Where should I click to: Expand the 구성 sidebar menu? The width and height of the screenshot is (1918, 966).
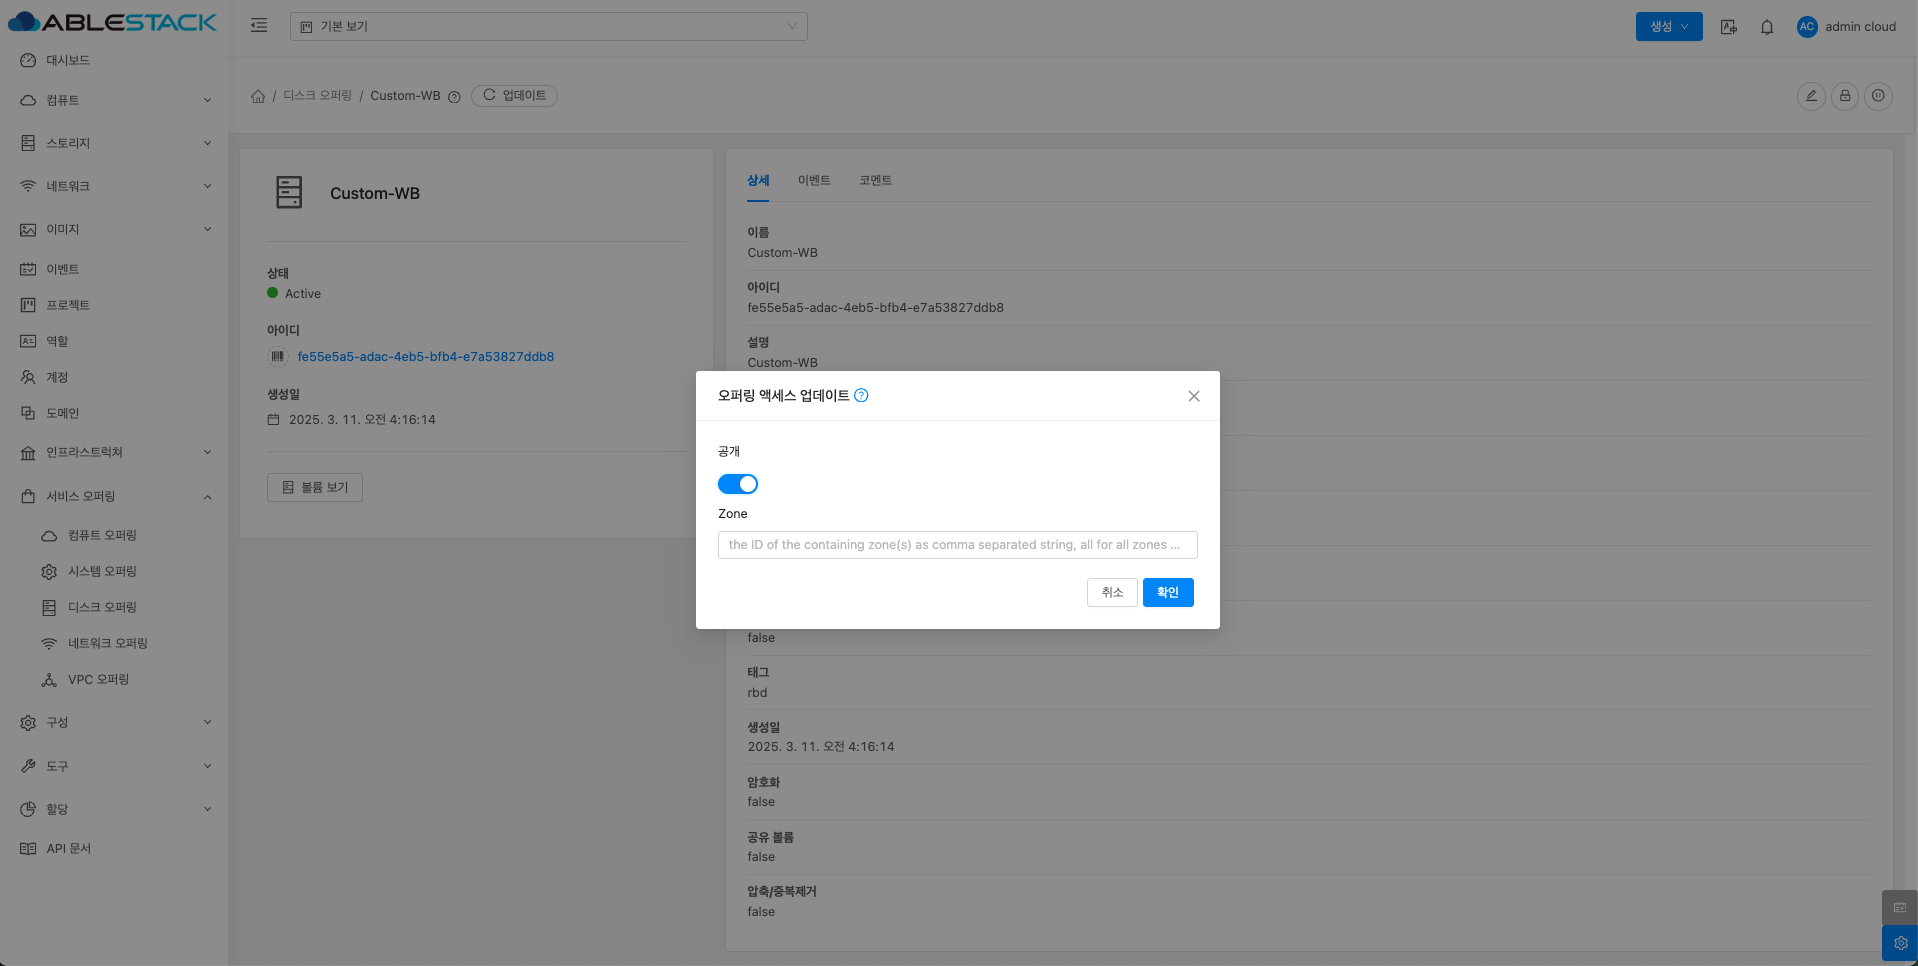pyautogui.click(x=114, y=722)
